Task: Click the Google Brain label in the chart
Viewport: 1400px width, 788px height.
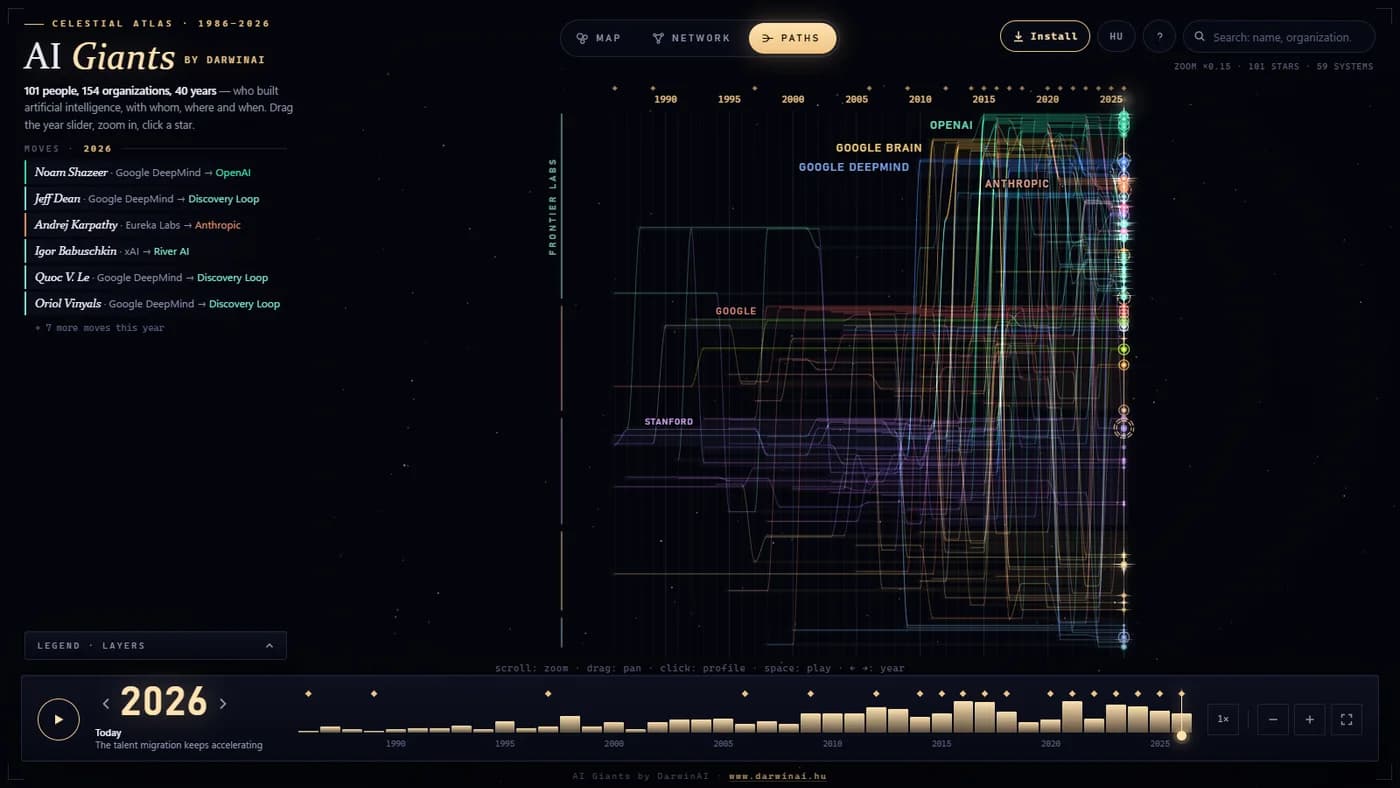Action: click(879, 148)
